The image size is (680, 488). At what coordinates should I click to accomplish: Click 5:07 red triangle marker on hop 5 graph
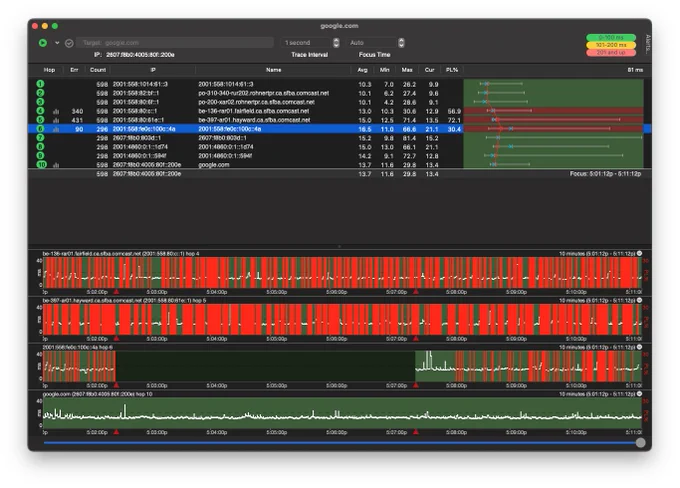[x=416, y=339]
